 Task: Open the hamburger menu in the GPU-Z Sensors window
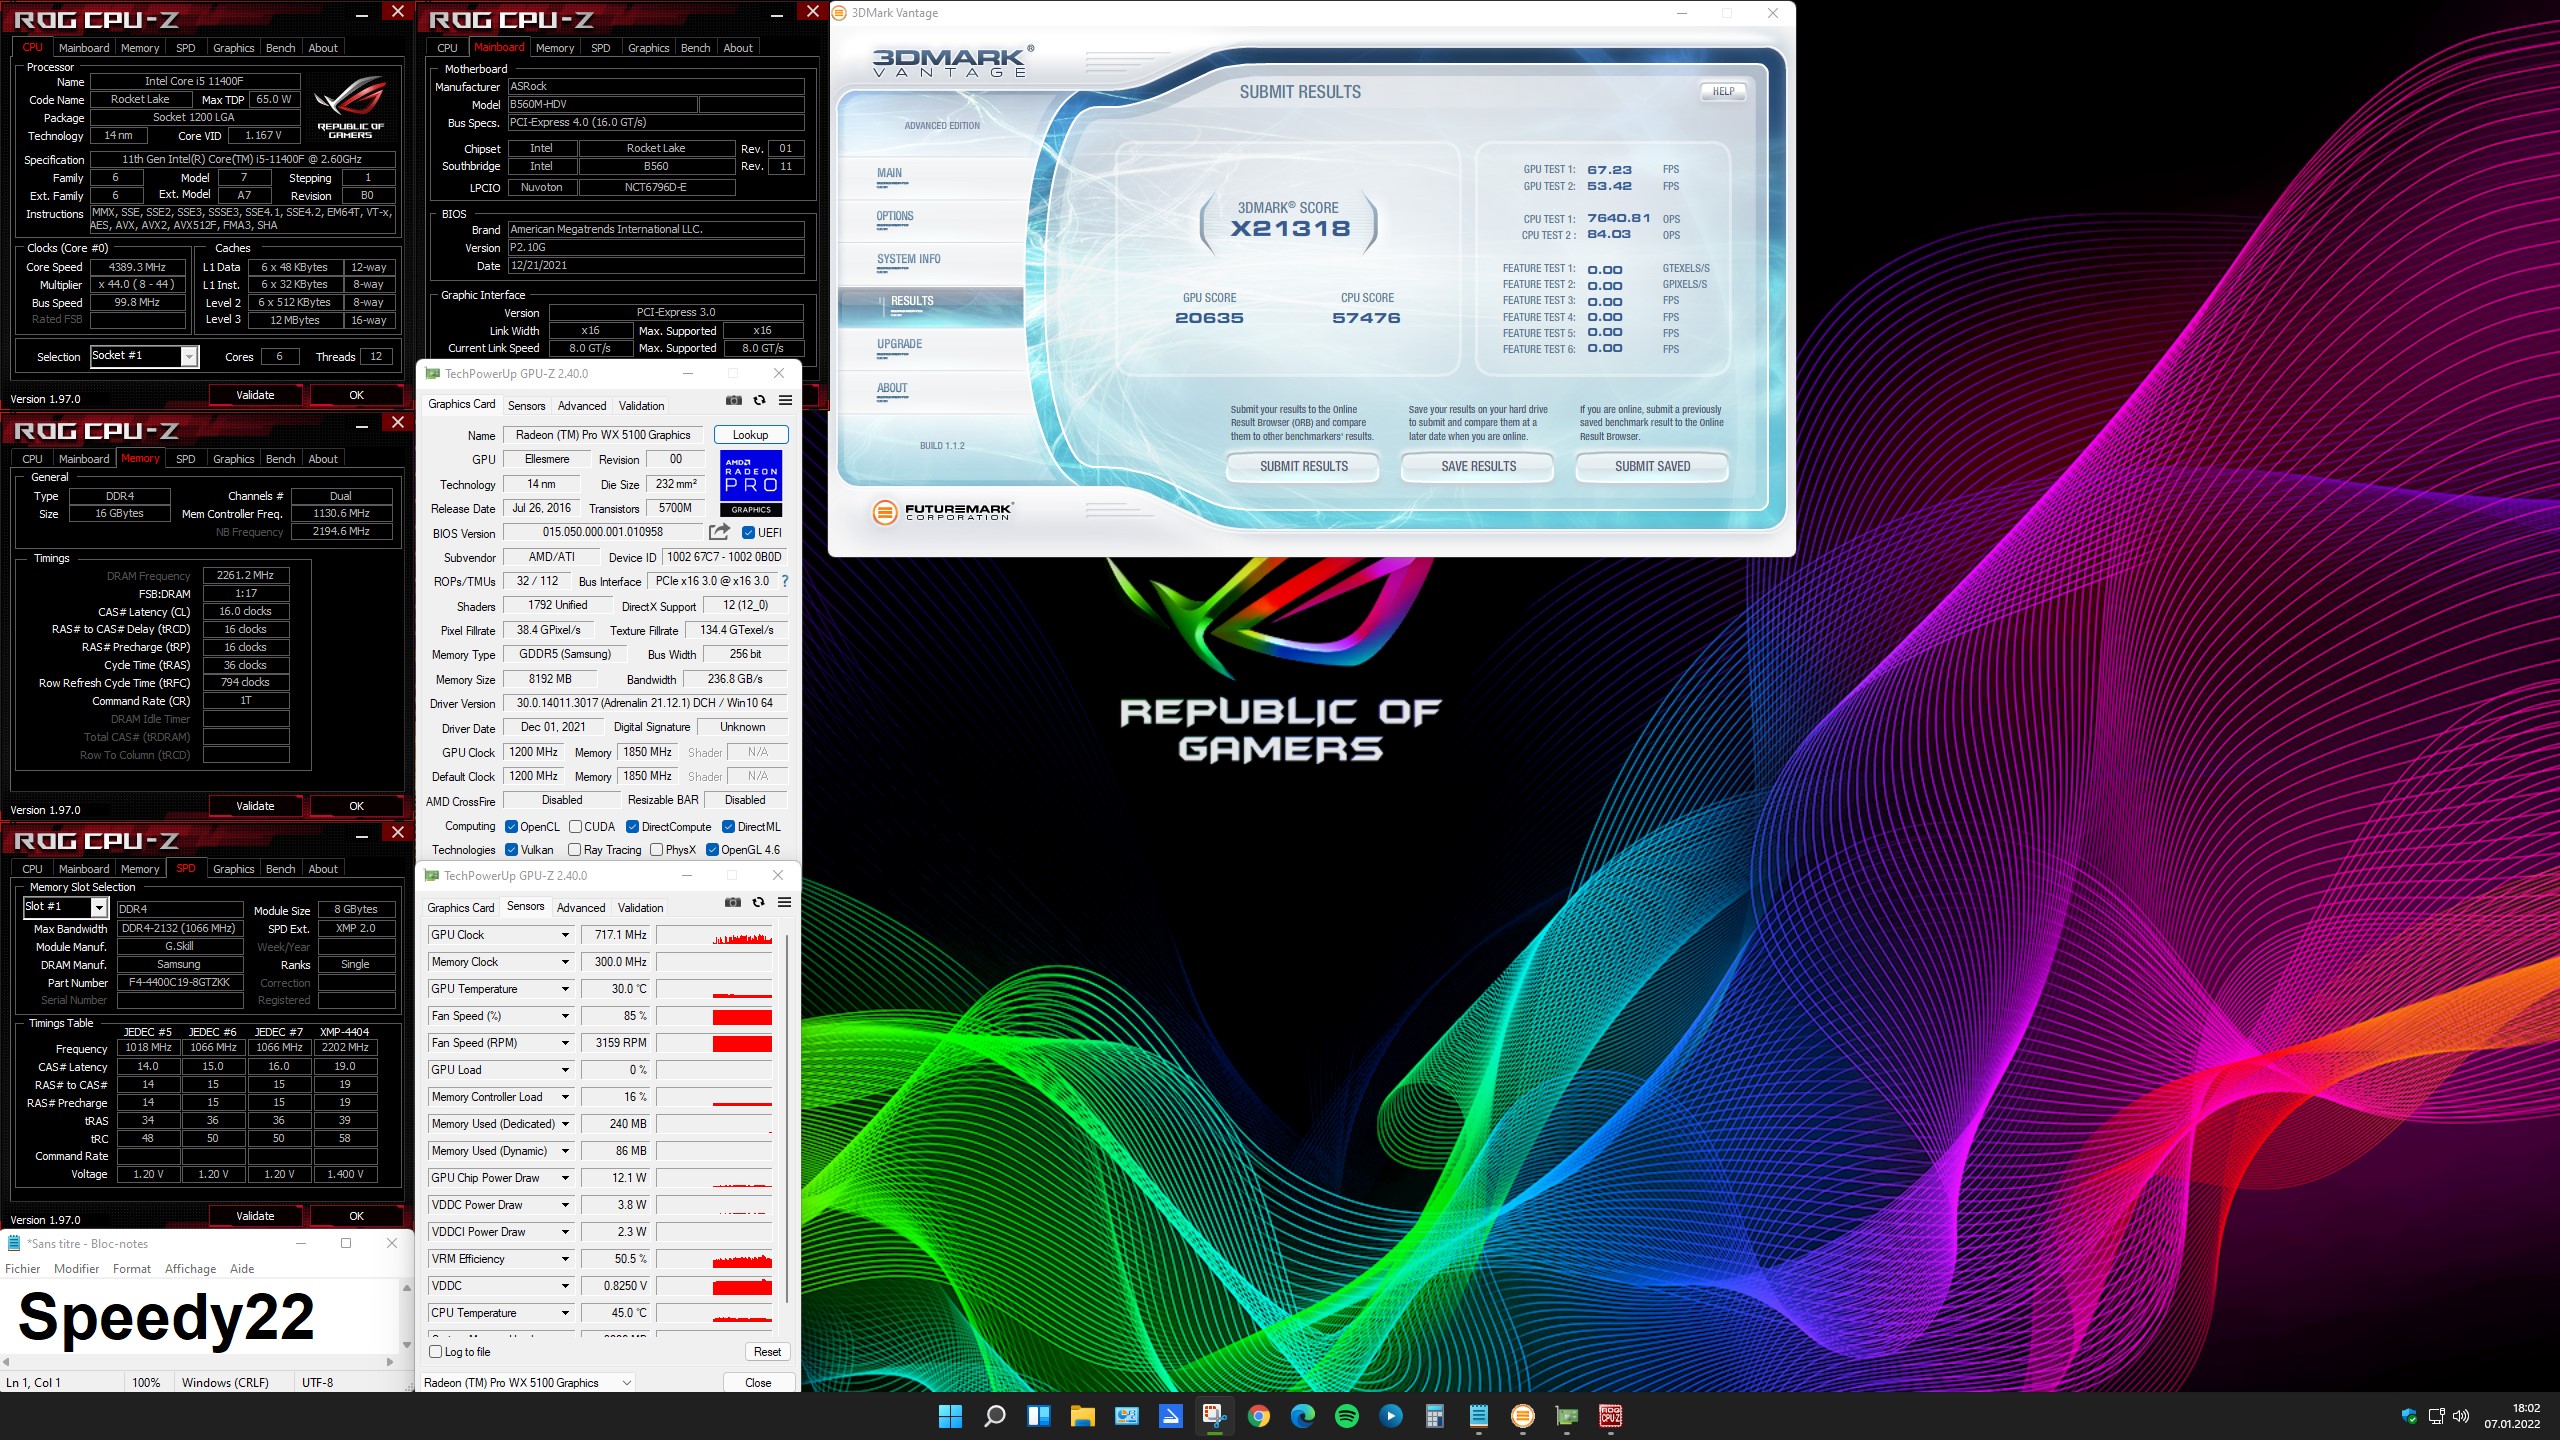tap(784, 902)
